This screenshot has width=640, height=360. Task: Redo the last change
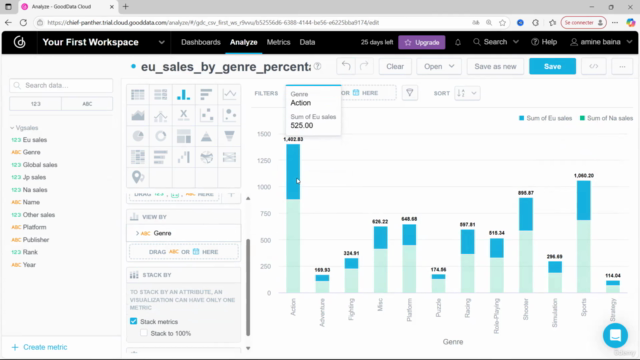click(x=364, y=66)
